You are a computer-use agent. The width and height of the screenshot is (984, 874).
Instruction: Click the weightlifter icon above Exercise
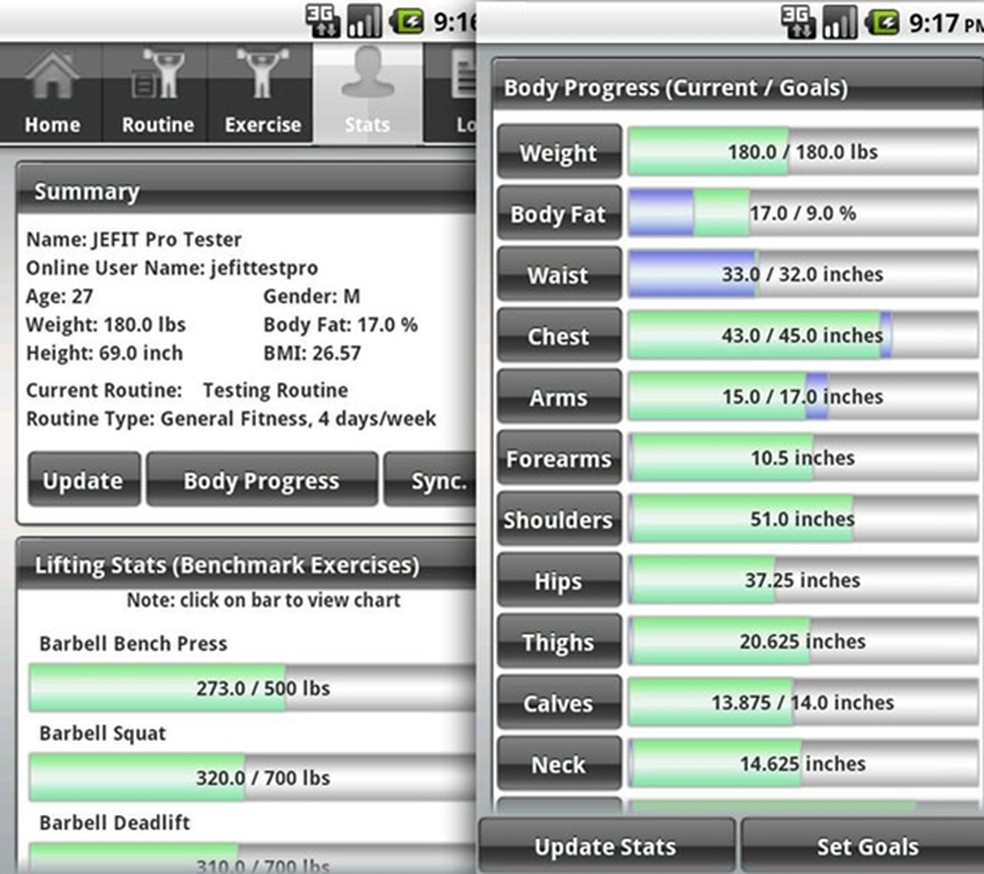click(262, 73)
